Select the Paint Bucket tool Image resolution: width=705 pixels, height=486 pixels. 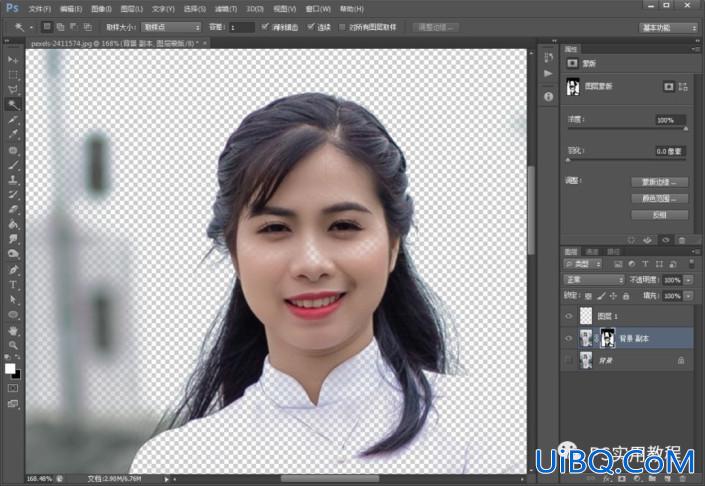click(x=13, y=224)
